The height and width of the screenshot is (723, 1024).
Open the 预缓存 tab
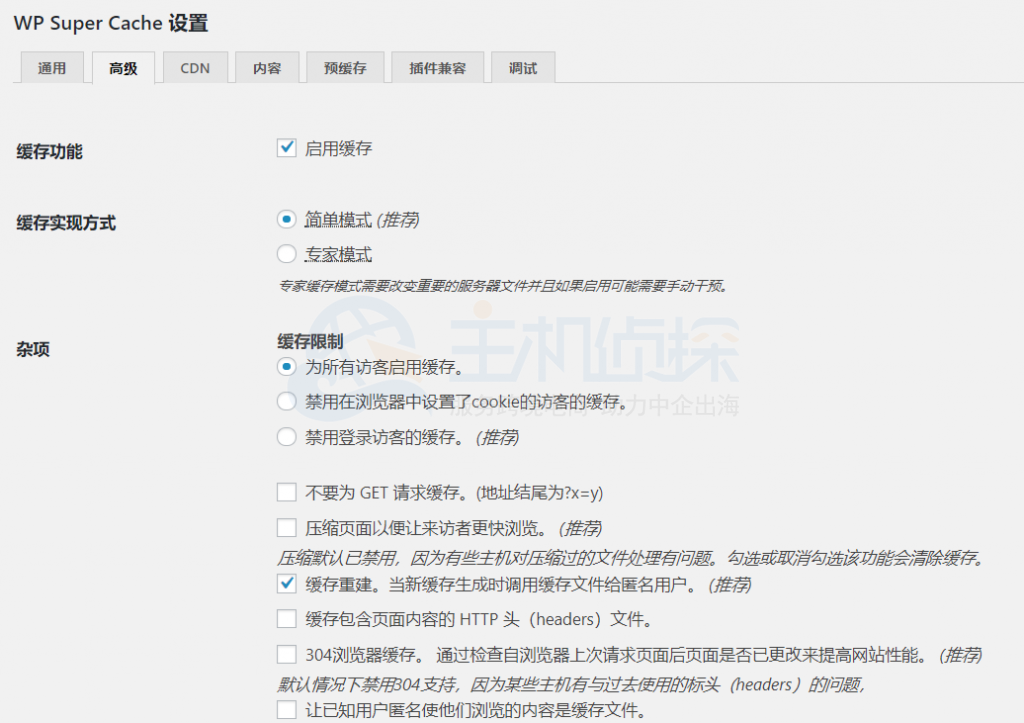click(x=344, y=67)
